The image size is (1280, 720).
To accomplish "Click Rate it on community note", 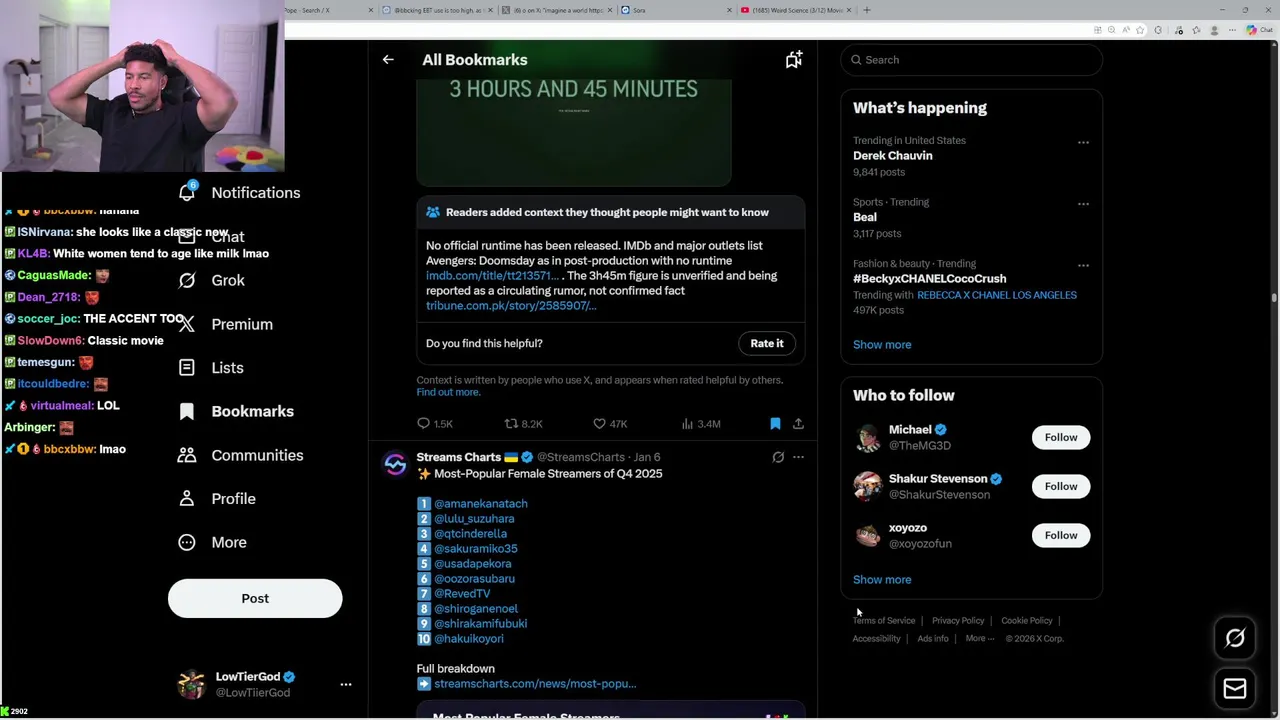I will point(767,343).
